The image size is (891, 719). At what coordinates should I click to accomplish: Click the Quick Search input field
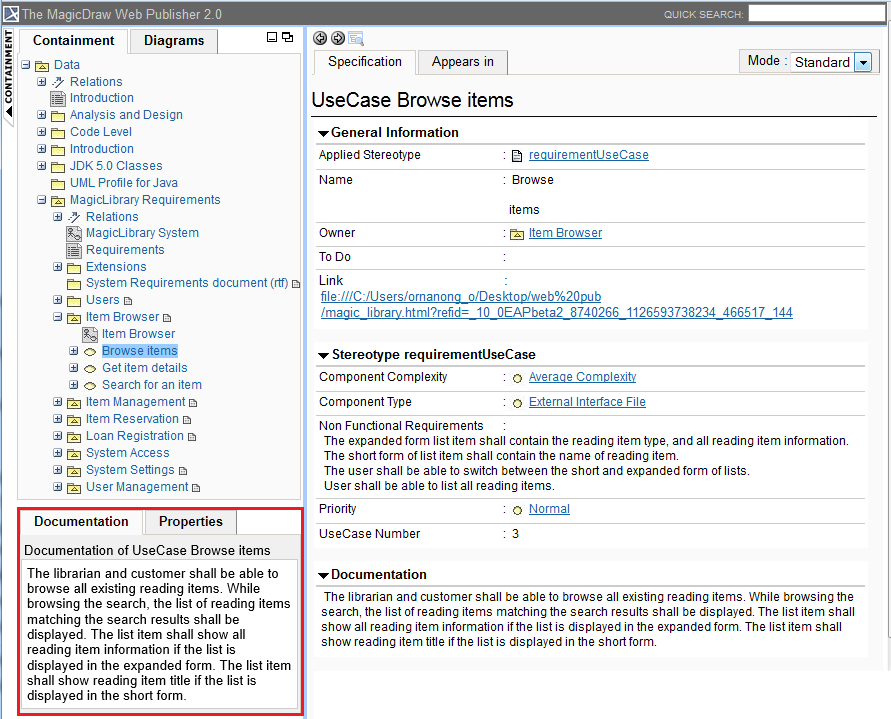click(x=816, y=14)
